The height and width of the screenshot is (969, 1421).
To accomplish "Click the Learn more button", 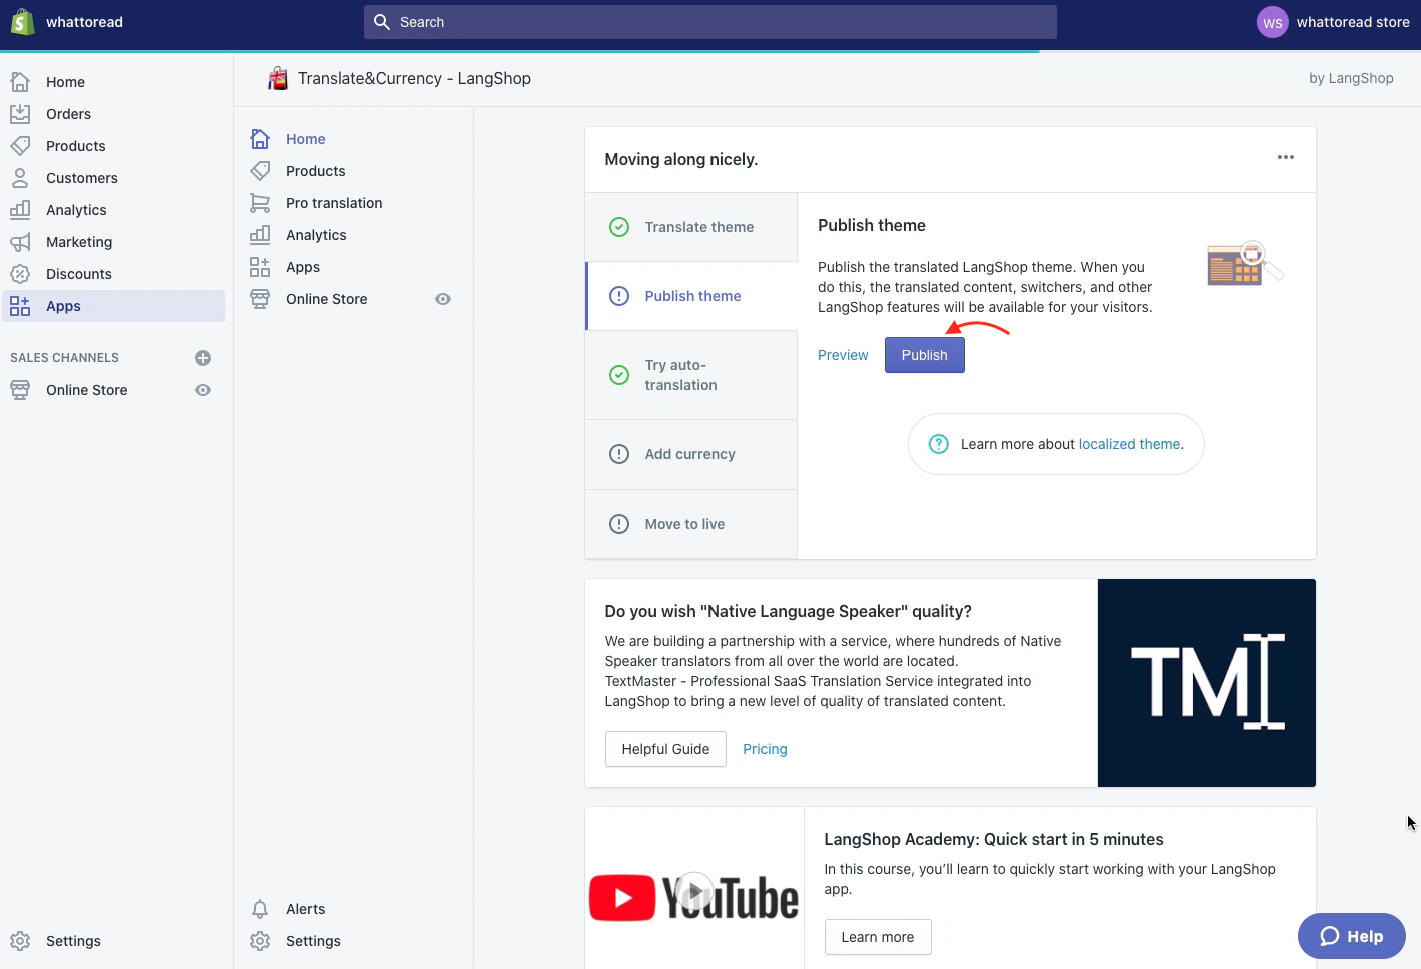I will [877, 937].
